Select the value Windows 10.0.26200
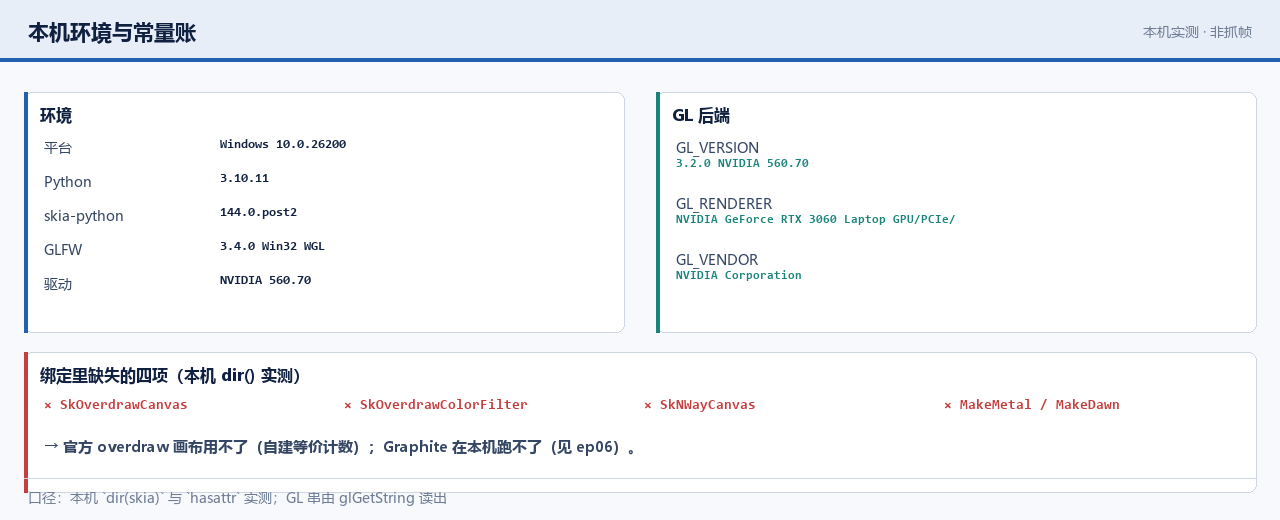The height and width of the screenshot is (520, 1280). (283, 144)
